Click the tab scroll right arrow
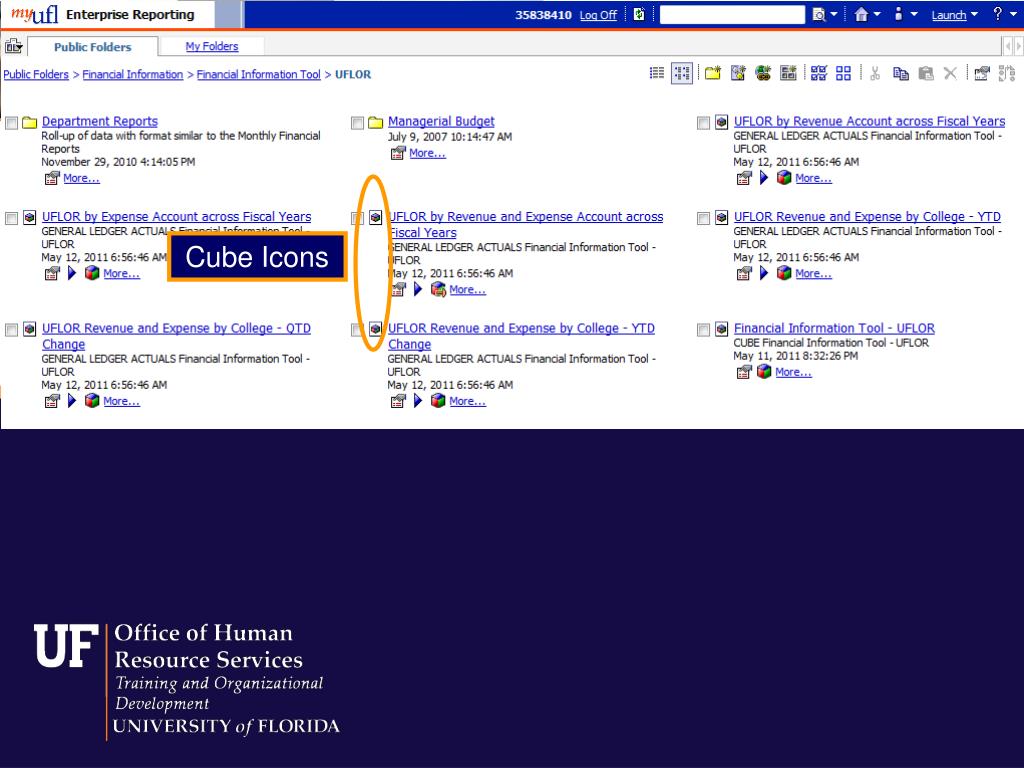This screenshot has width=1024, height=768. point(1017,46)
